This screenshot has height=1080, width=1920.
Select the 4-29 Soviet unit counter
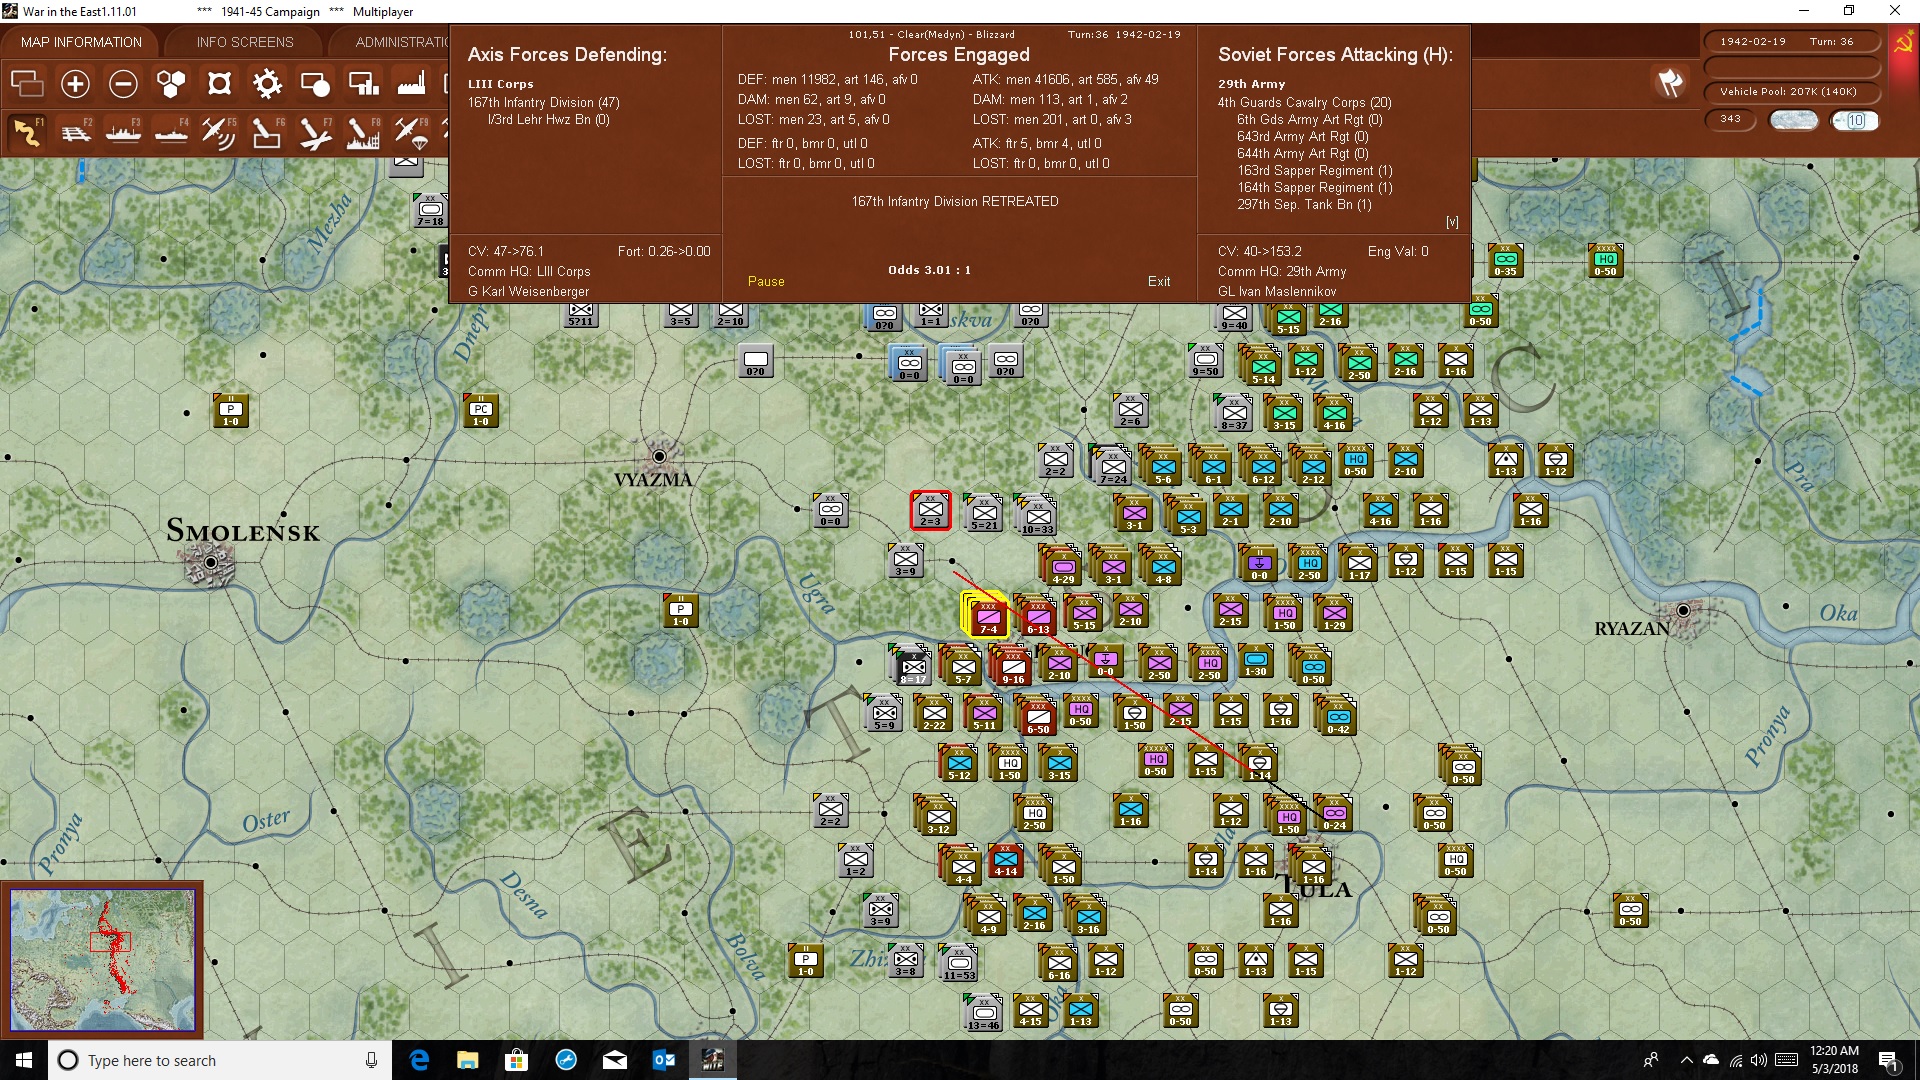[x=1062, y=566]
